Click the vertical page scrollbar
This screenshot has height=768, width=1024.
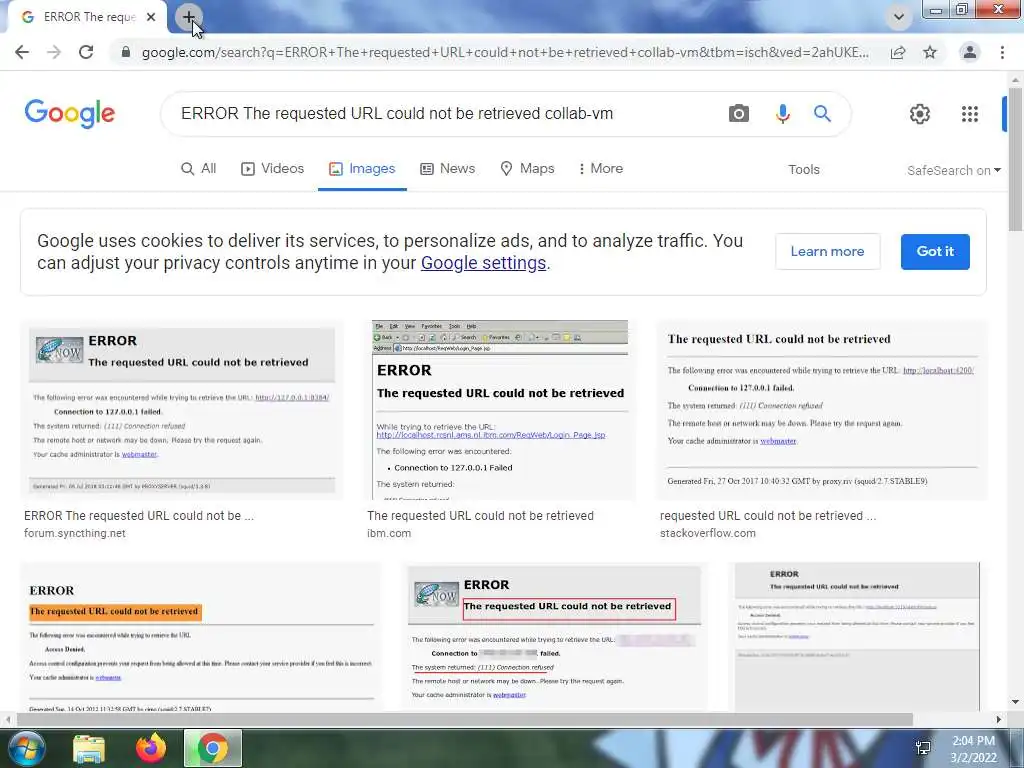pos(1016,160)
